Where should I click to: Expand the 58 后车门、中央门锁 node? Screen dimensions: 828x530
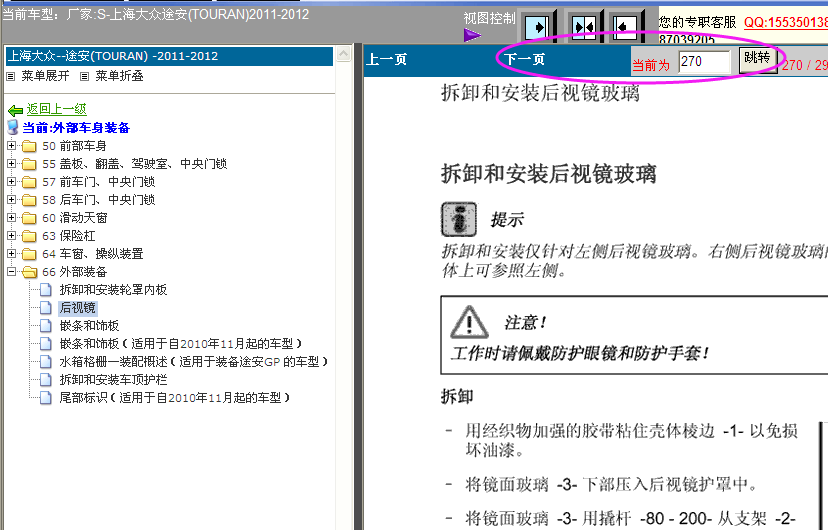(x=11, y=199)
